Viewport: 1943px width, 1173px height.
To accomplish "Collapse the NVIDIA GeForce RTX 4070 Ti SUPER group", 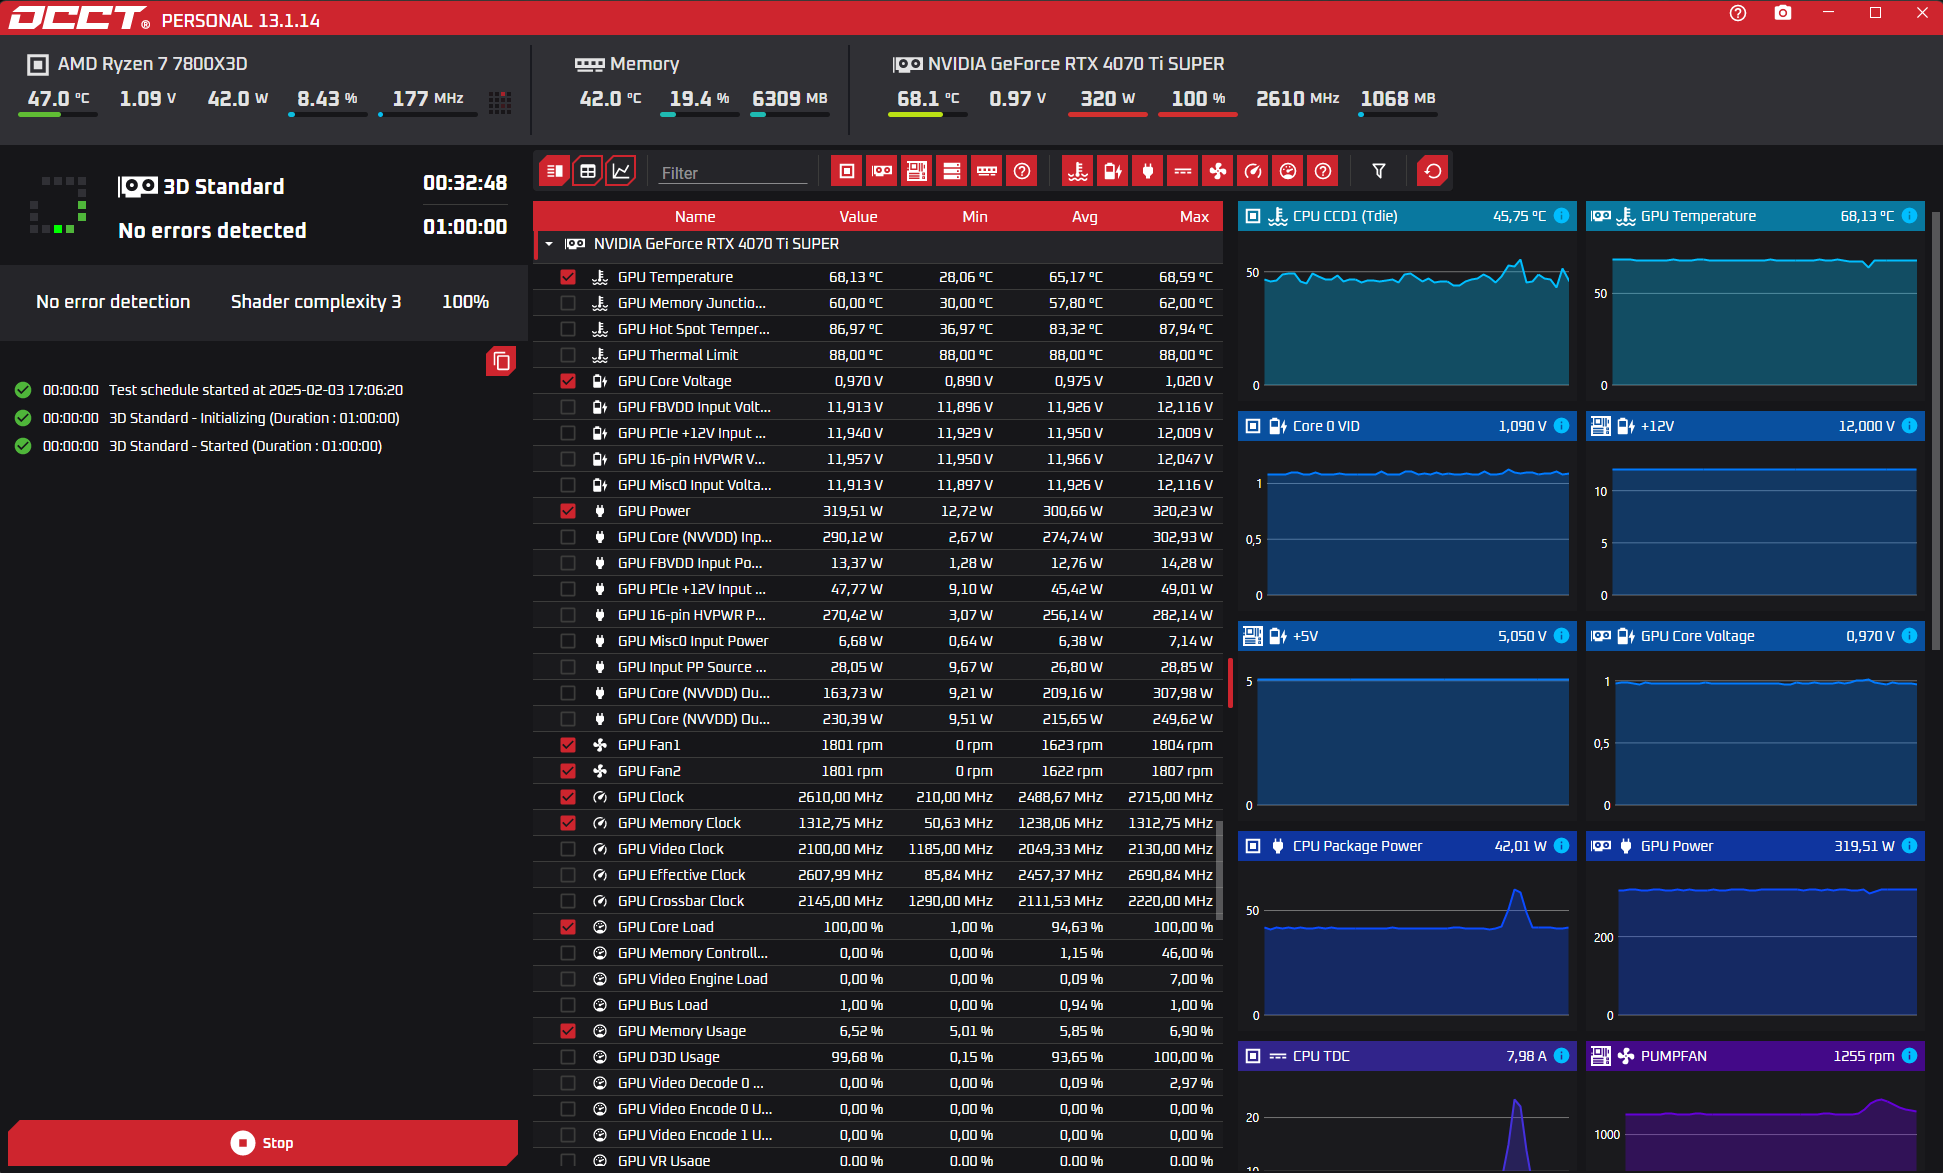I will (549, 244).
